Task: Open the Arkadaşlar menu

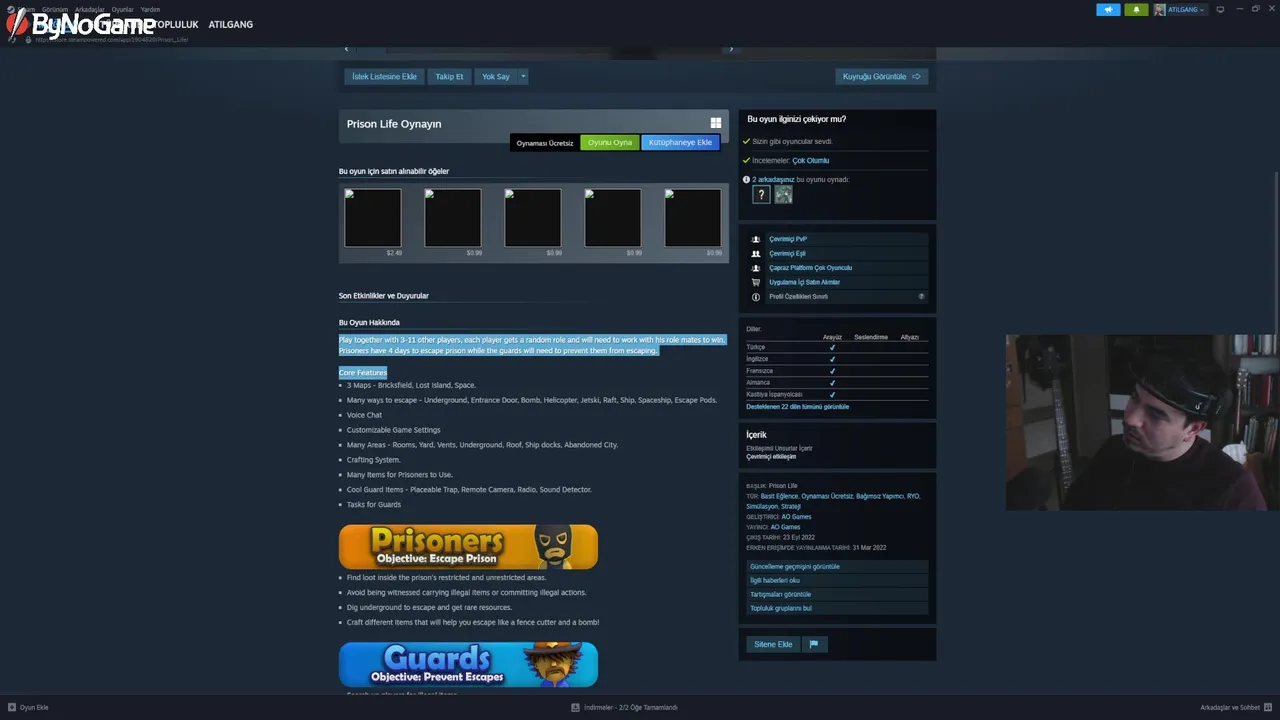Action: pyautogui.click(x=89, y=9)
